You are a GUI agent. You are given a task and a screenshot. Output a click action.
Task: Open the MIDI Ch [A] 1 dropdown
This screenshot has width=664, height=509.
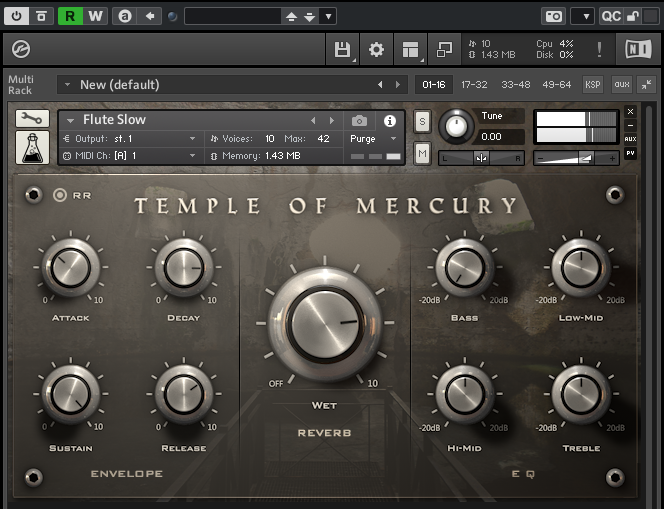129,156
